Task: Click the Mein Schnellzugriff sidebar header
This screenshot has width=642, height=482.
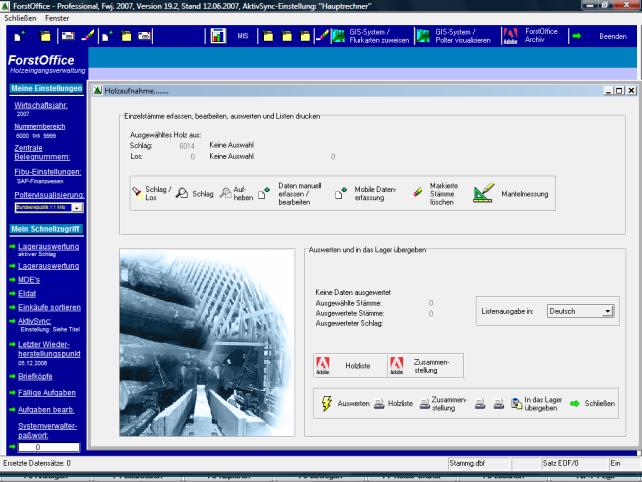Action: coord(46,229)
